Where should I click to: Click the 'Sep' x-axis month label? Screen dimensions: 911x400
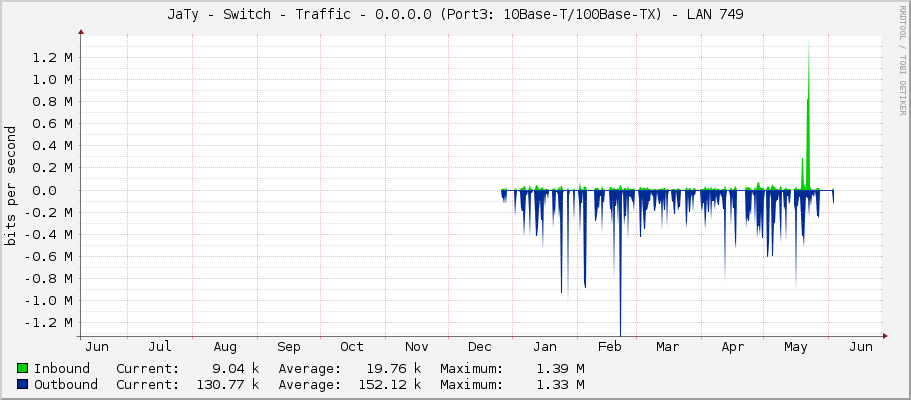288,347
